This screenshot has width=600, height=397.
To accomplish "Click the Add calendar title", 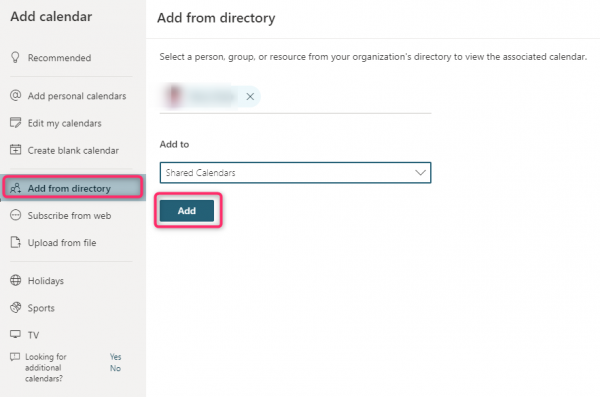I will click(x=51, y=16).
